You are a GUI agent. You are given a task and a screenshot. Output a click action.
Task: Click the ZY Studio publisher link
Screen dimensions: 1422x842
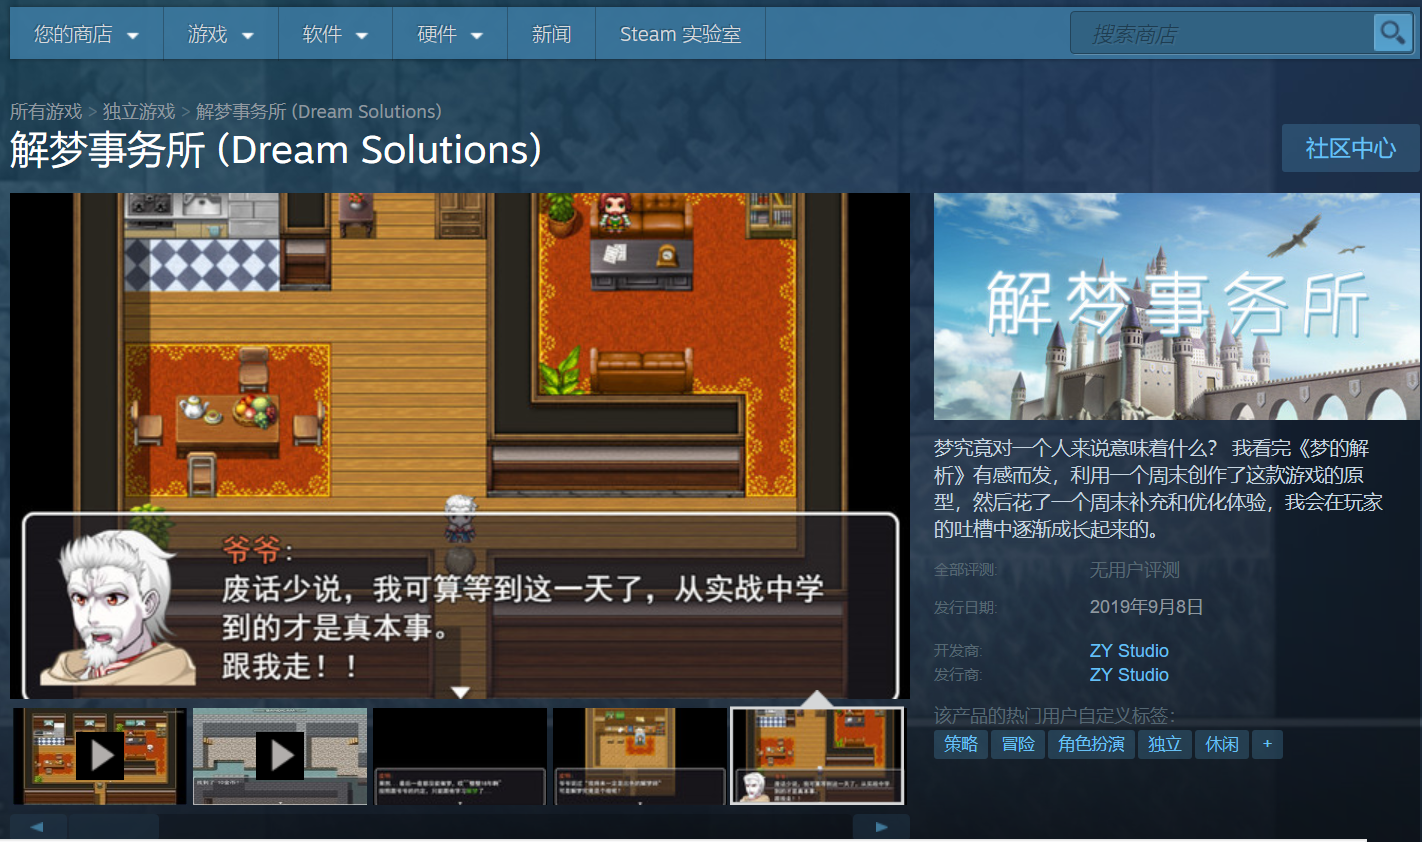pos(1129,675)
